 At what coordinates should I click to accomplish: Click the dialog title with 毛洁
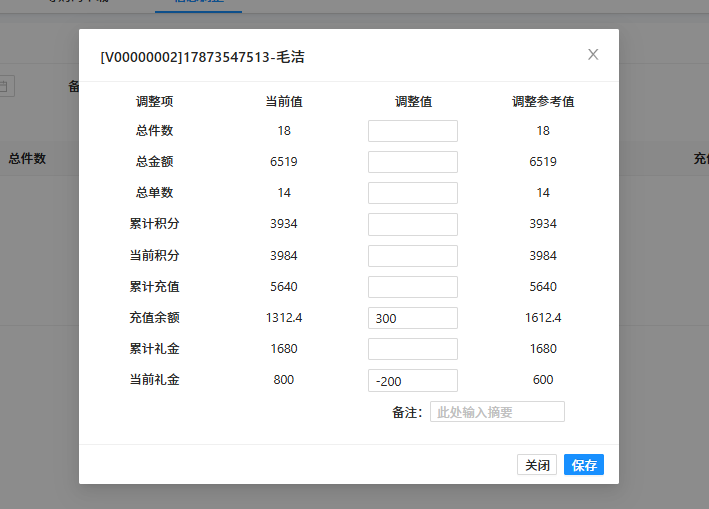tap(202, 57)
